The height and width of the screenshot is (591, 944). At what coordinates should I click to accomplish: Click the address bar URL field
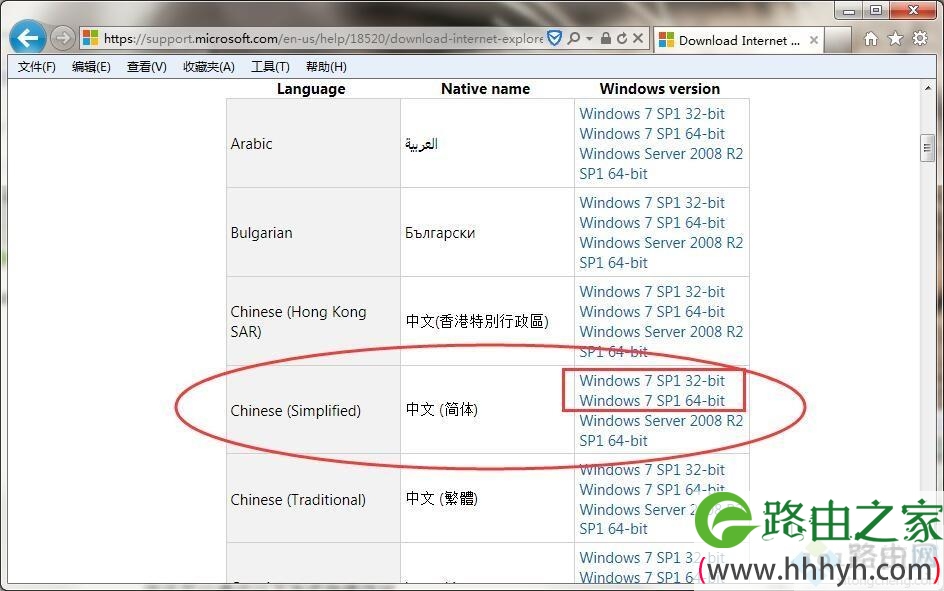(323, 39)
